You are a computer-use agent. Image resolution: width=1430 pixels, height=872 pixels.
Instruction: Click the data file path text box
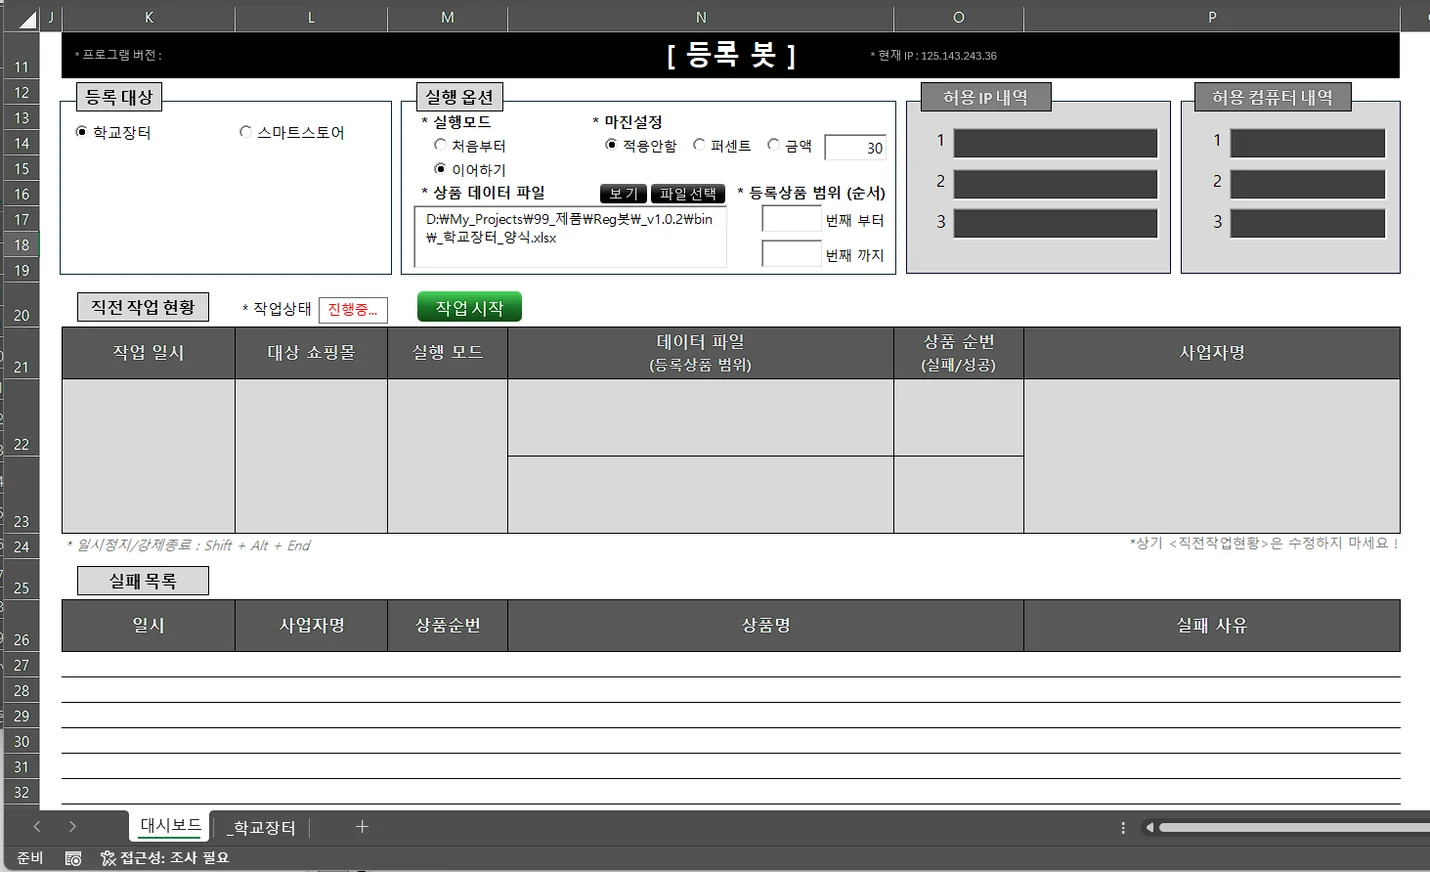tap(570, 236)
